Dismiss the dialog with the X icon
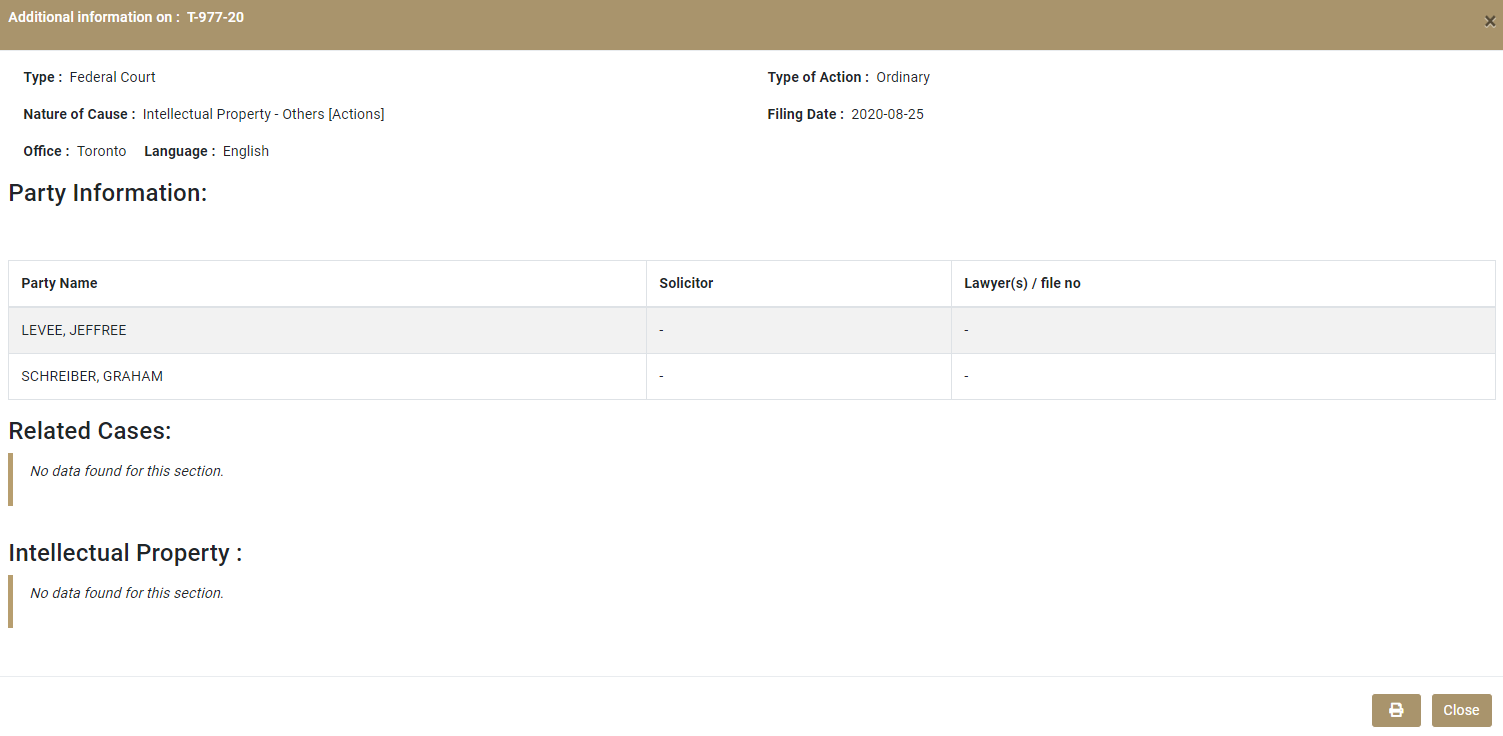The height and width of the screenshot is (736, 1503). 1490,21
